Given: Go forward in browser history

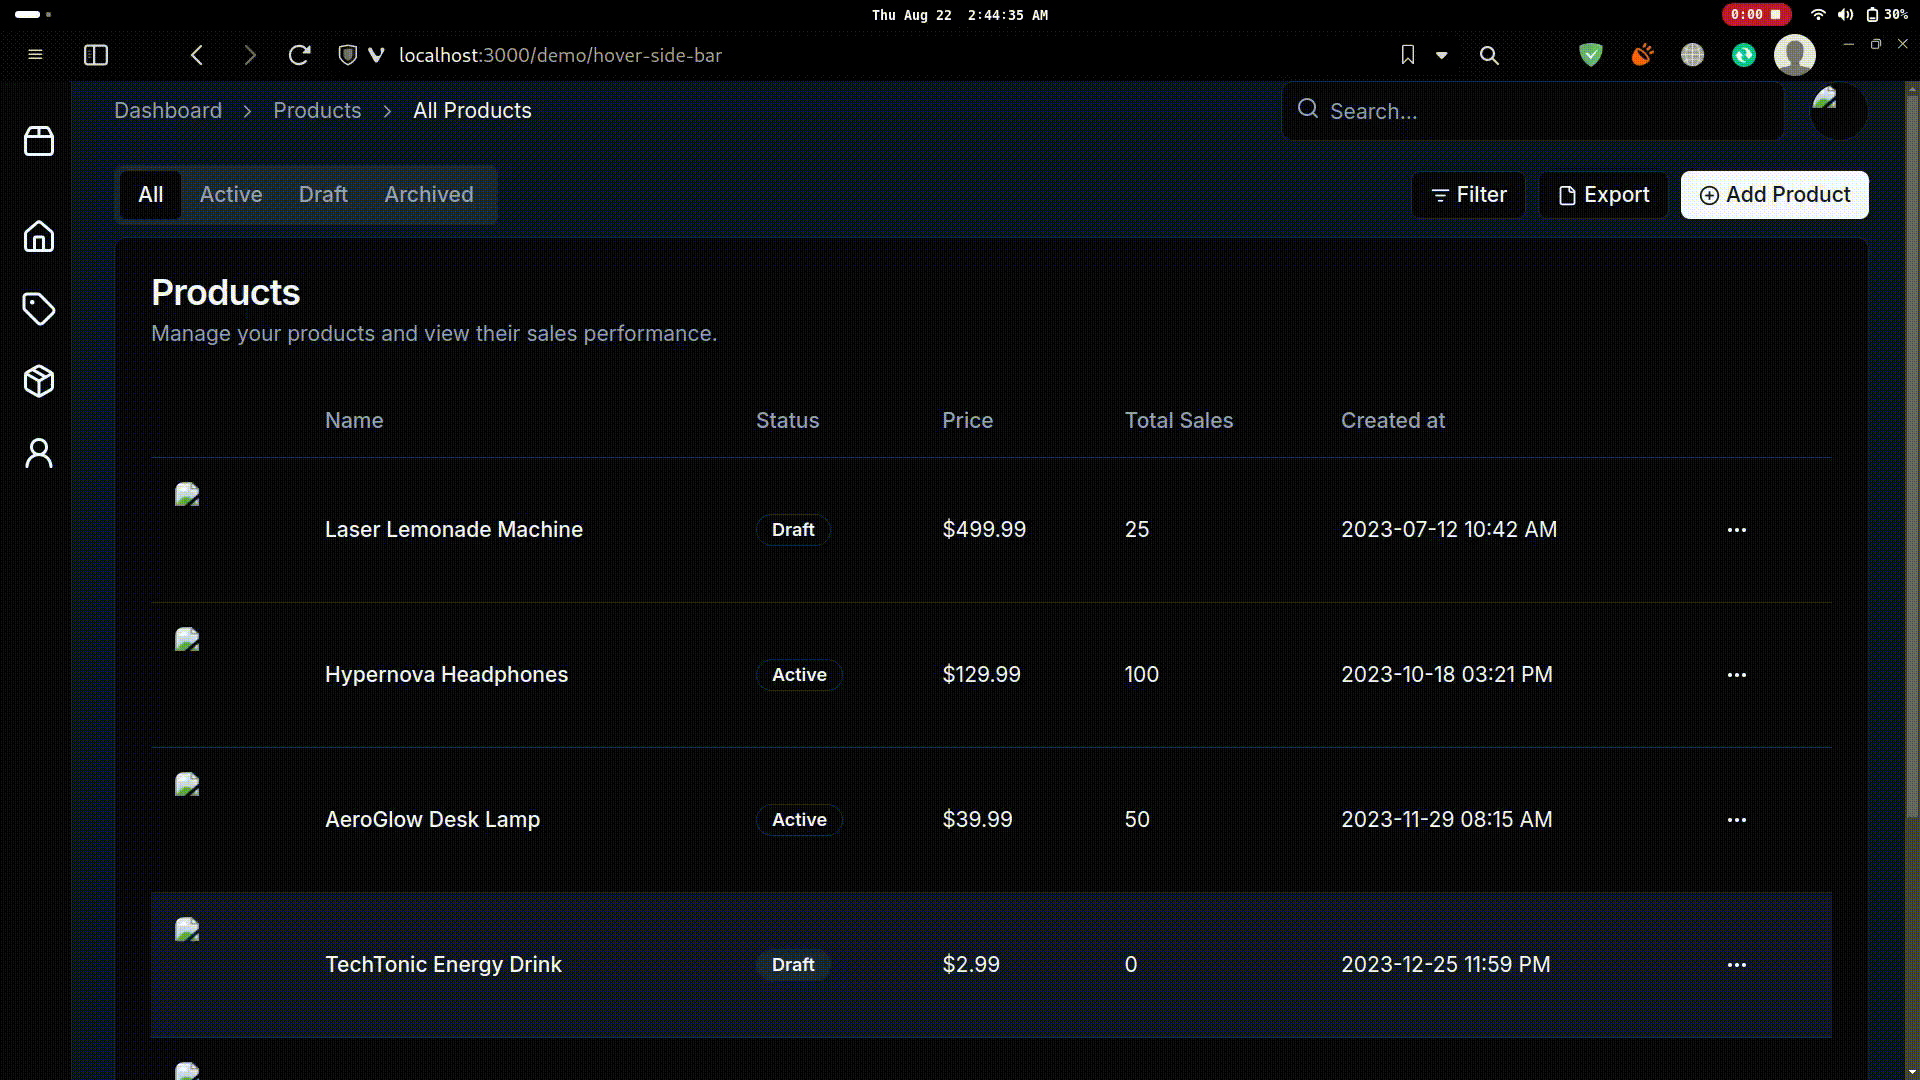Looking at the screenshot, I should point(249,55).
